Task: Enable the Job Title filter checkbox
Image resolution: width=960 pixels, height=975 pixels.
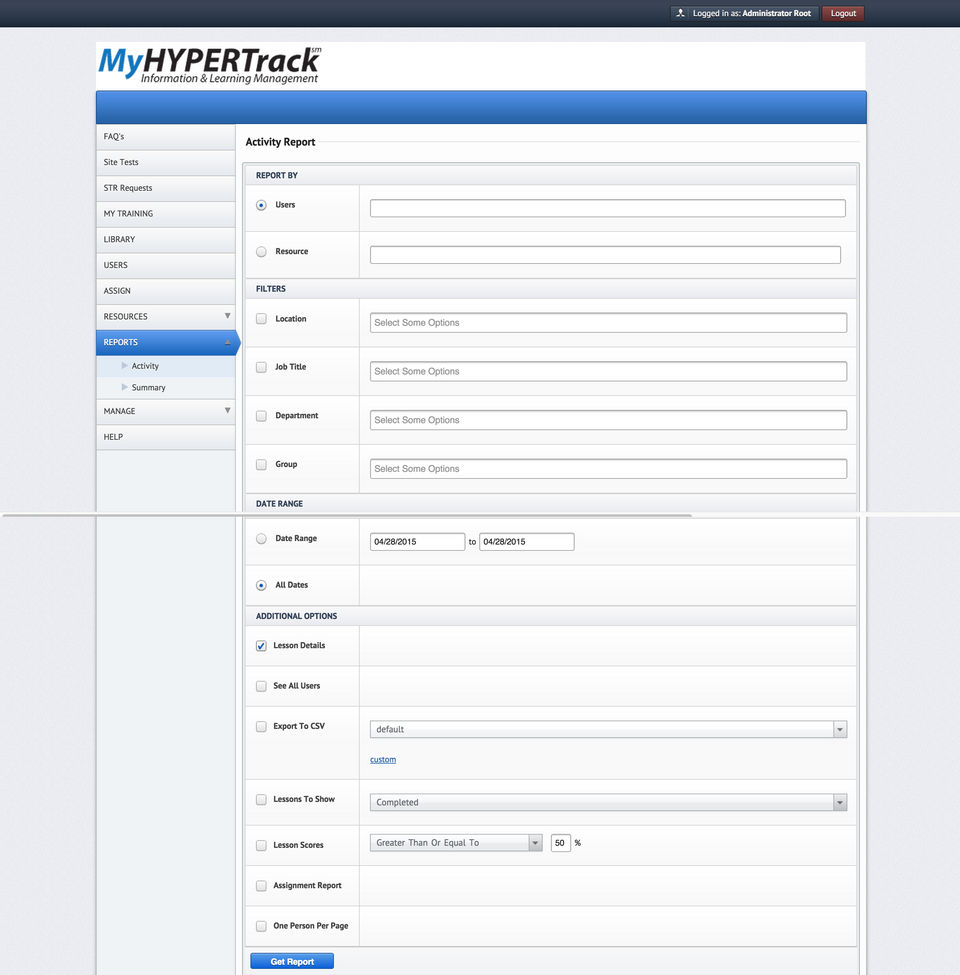Action: click(261, 367)
